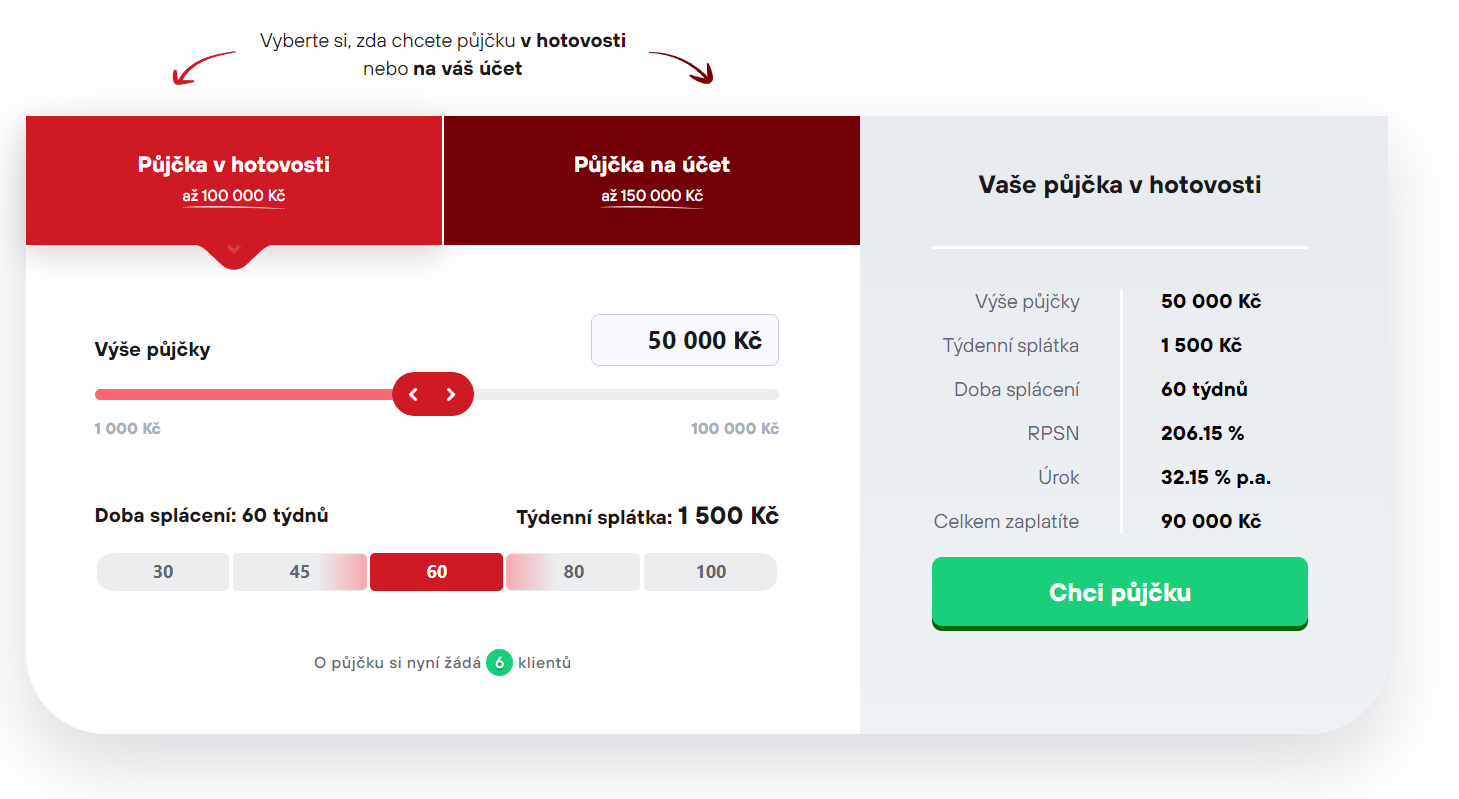Click the right arrow on the slider handle
This screenshot has width=1459, height=799.
tap(451, 394)
